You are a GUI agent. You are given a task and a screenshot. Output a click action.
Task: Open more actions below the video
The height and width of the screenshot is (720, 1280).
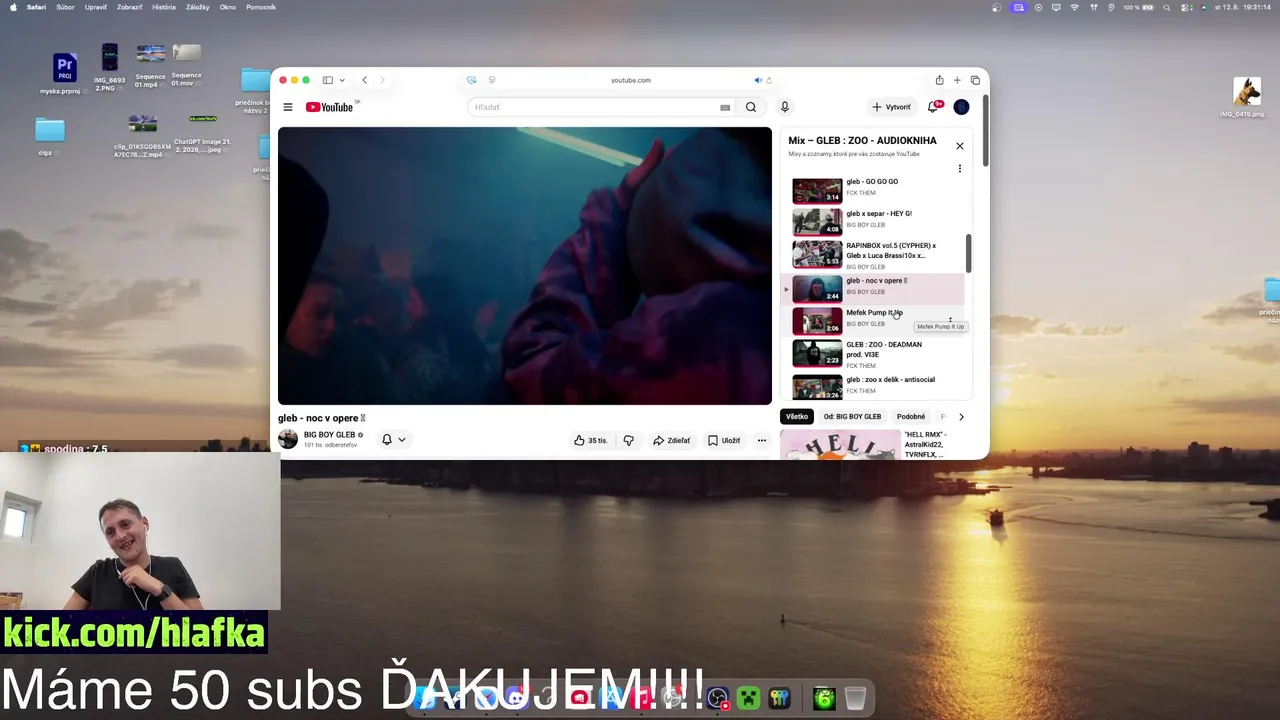pyautogui.click(x=761, y=440)
